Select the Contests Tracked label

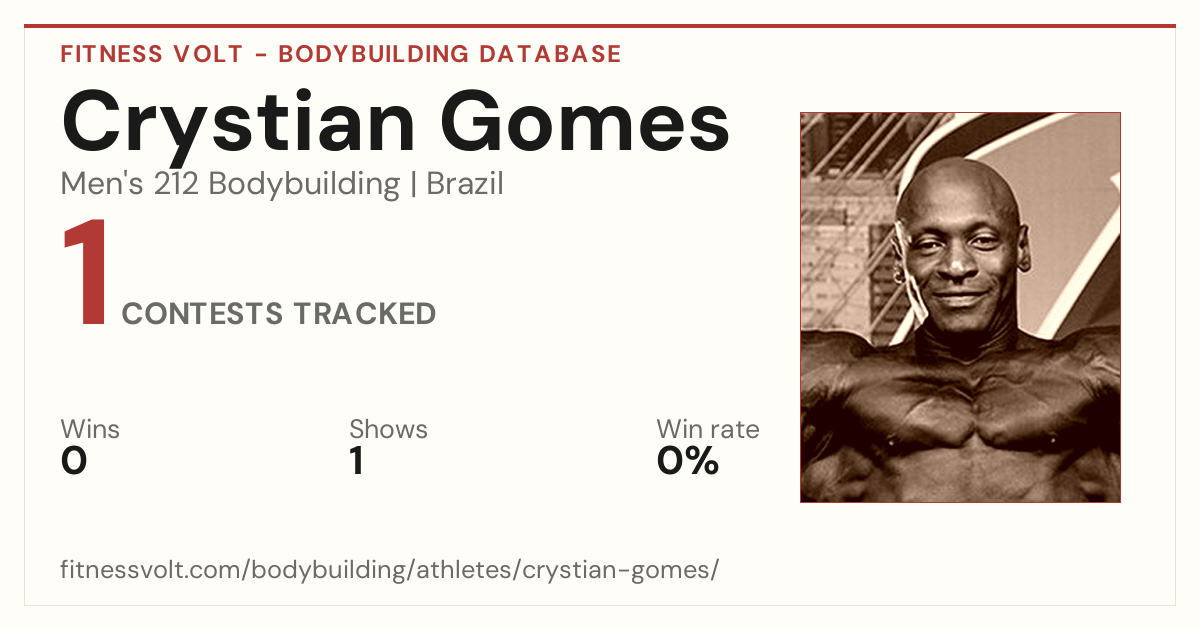[x=279, y=314]
